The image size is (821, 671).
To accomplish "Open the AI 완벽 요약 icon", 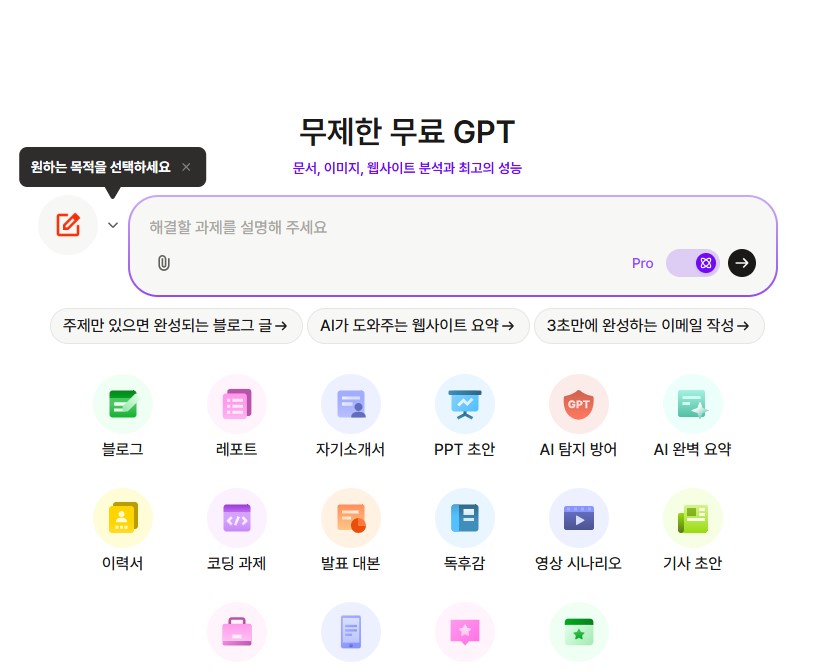I will point(693,404).
